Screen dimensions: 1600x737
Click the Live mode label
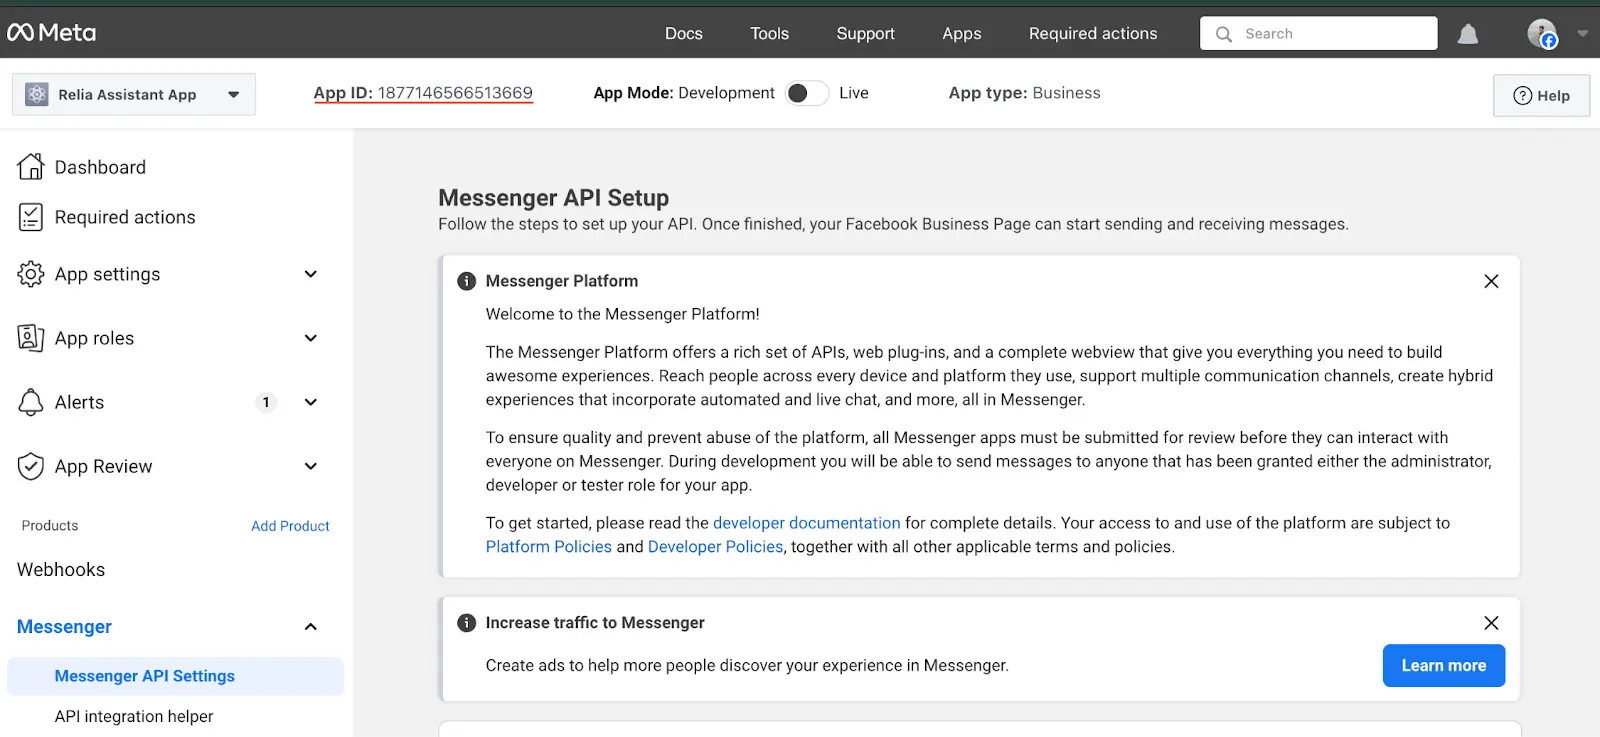tap(854, 93)
